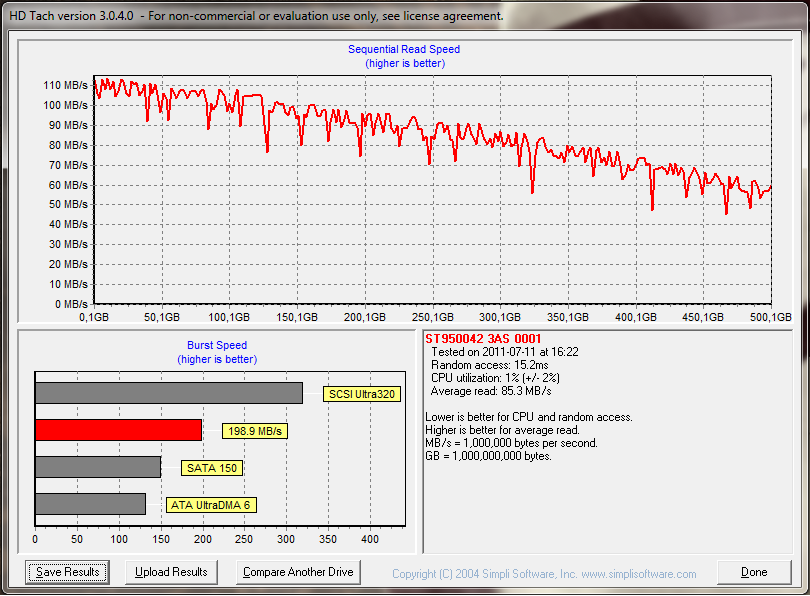Click the Sequential Read Speed chart title

(x=404, y=49)
